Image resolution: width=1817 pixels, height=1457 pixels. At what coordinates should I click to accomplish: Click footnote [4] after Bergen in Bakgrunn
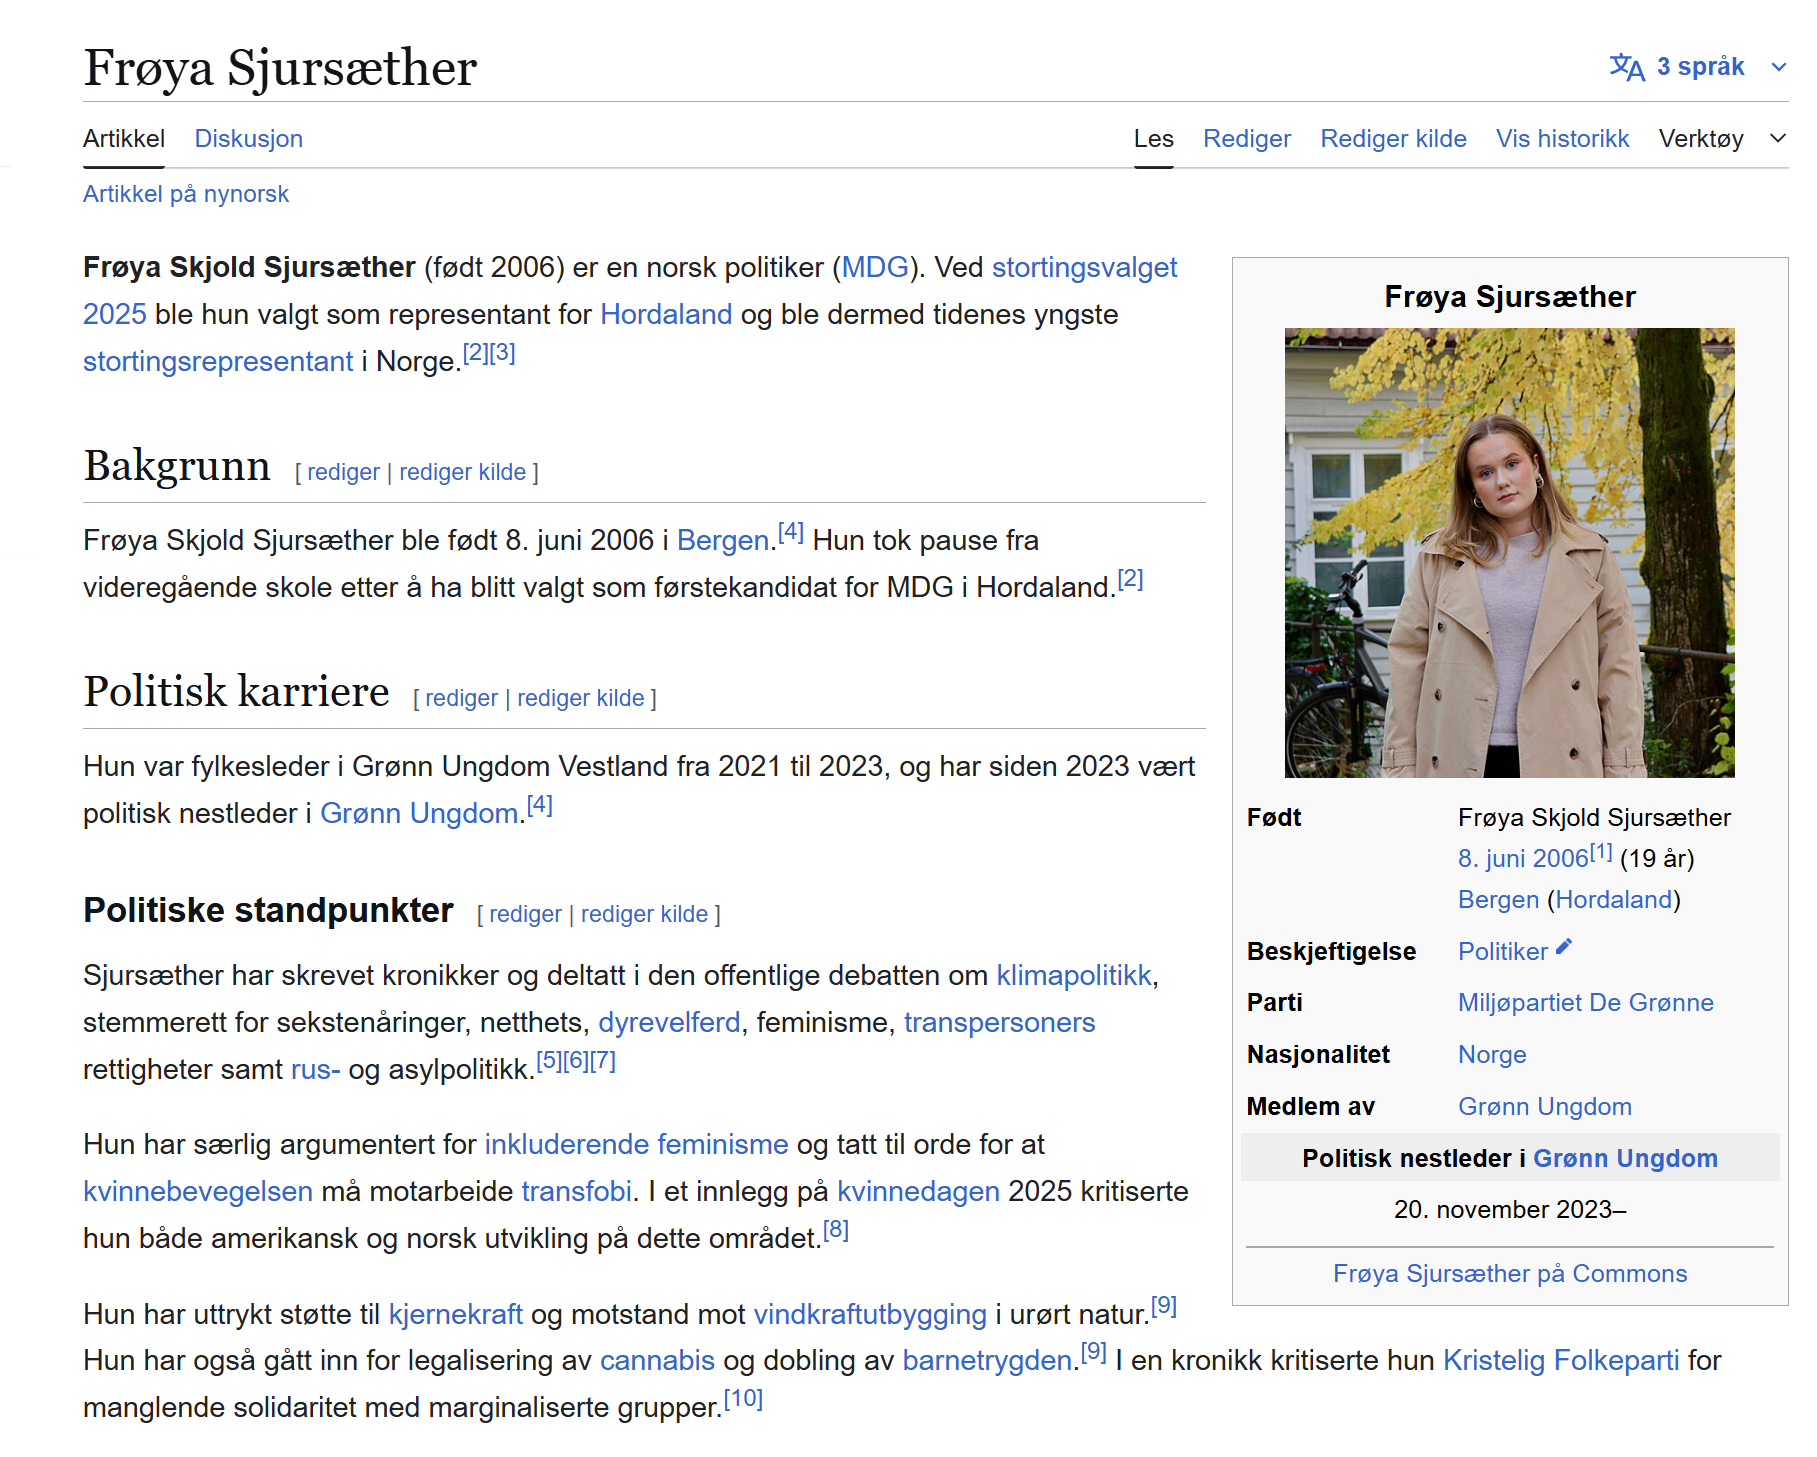(x=791, y=532)
